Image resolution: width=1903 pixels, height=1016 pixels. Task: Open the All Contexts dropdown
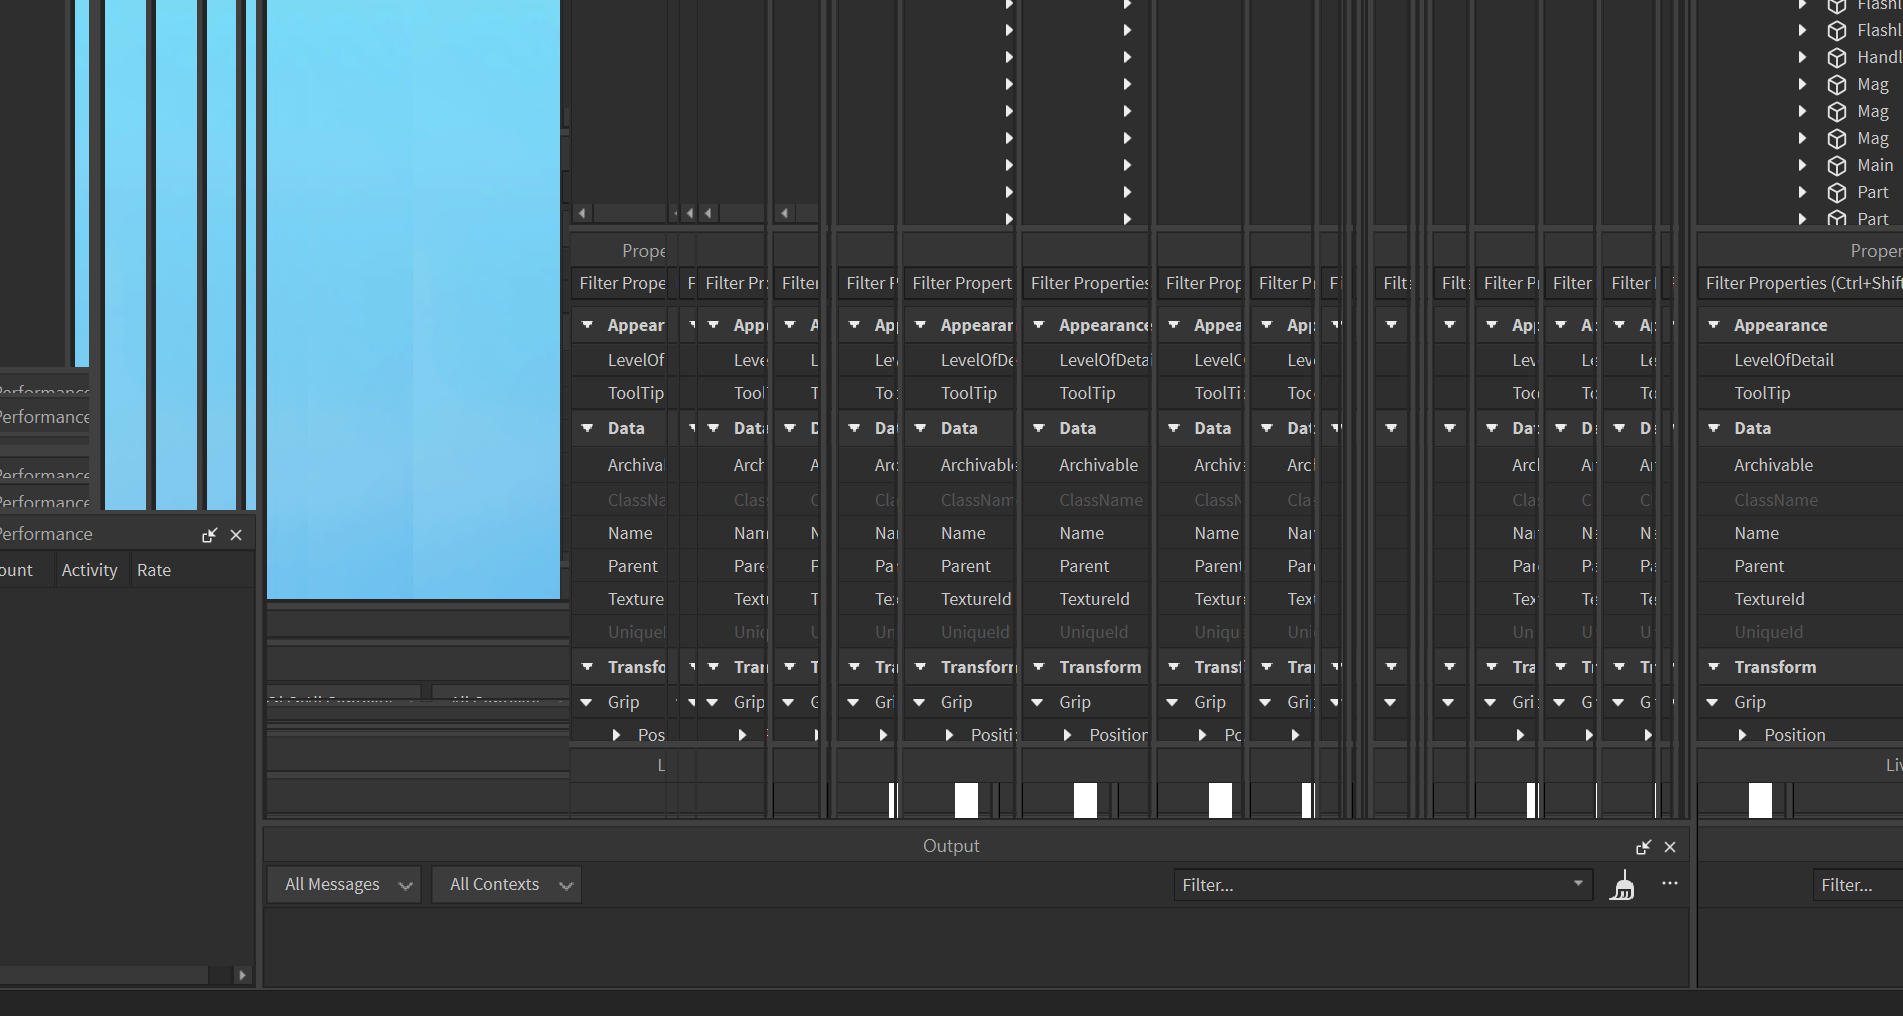tap(506, 885)
